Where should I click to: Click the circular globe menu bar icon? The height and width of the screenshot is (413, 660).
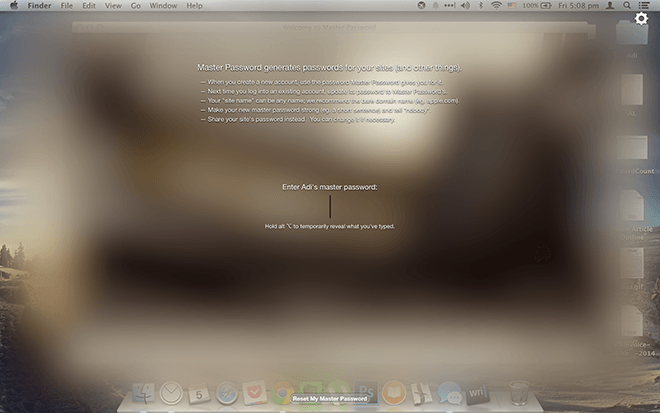(x=421, y=5)
